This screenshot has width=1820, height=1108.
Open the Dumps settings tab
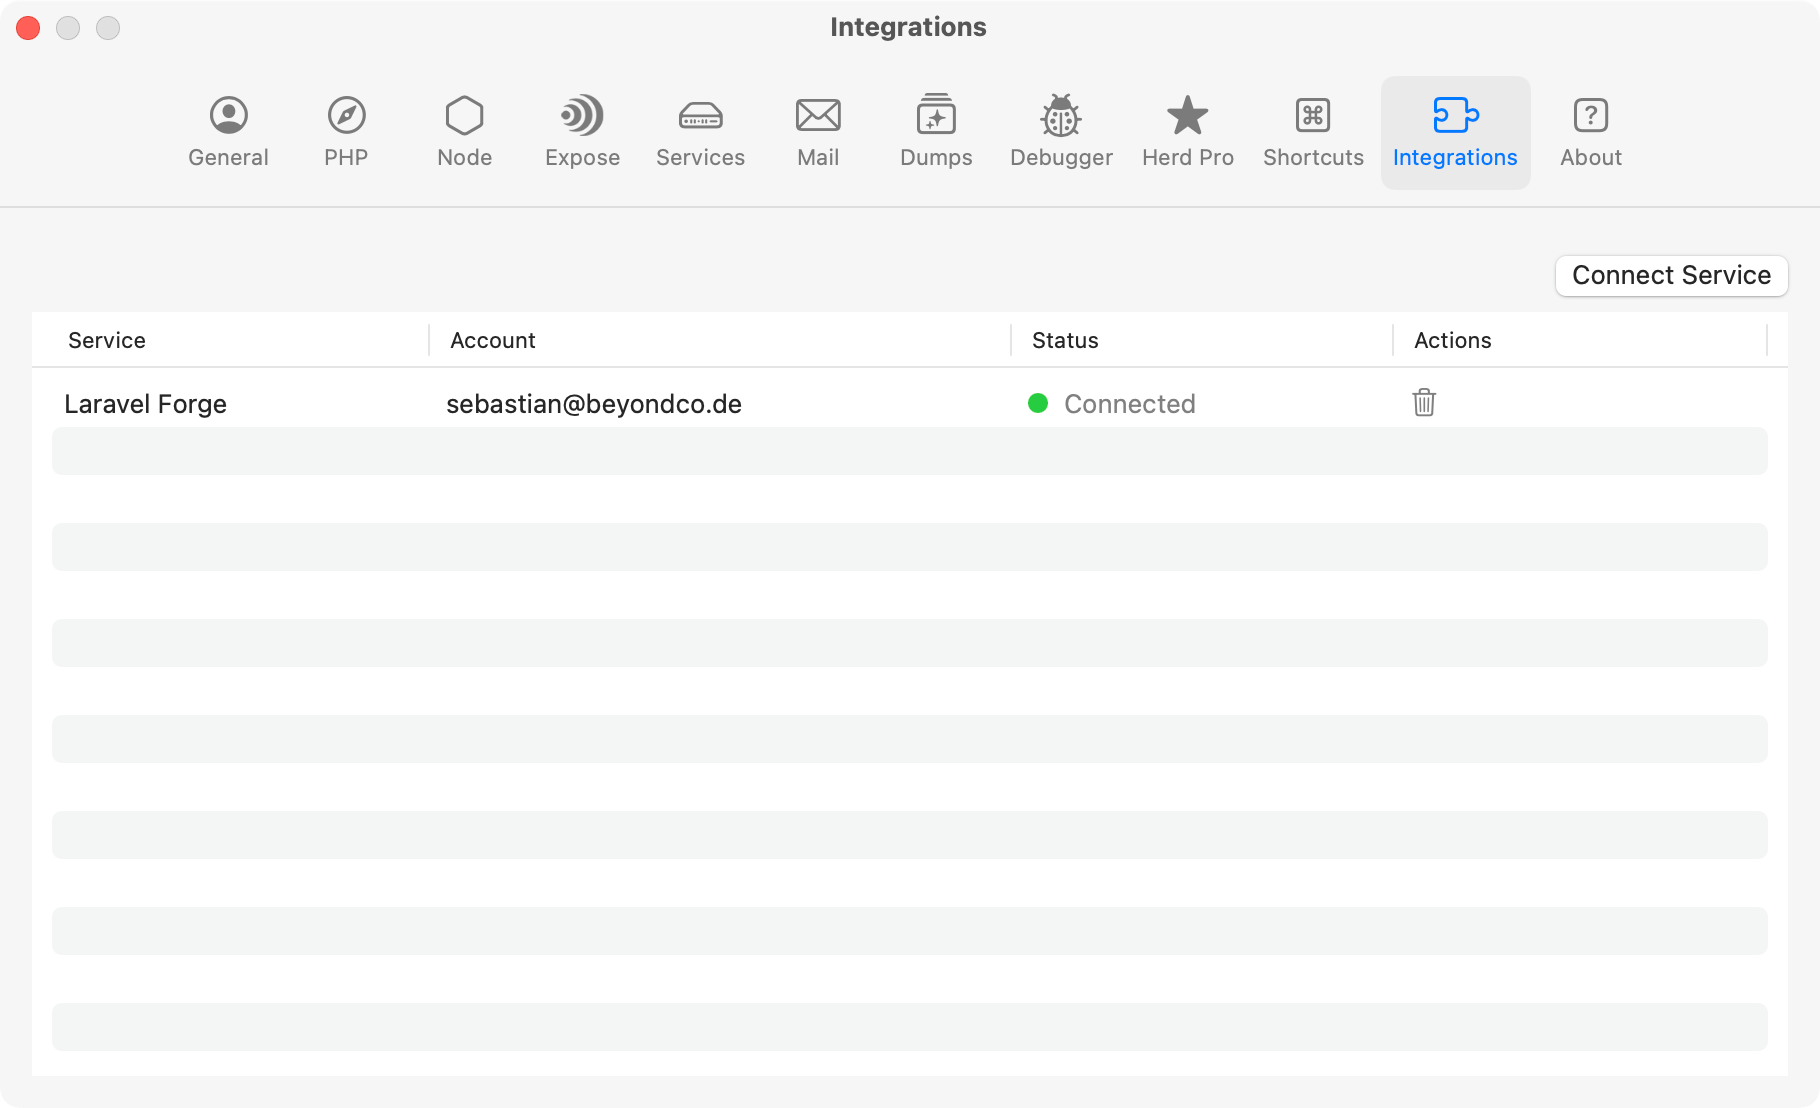click(x=936, y=132)
